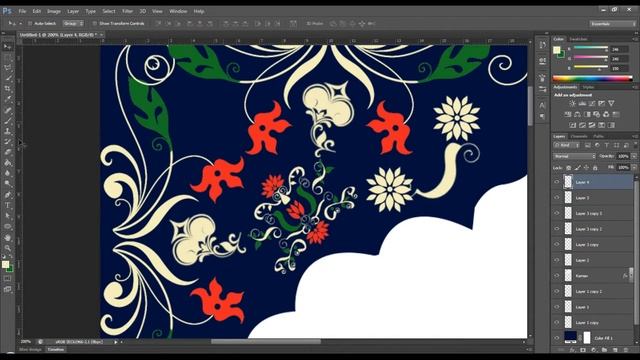Screen dimensions: 640x360
Task: Select the Layer 1 copy layer name
Action: pyautogui.click(x=587, y=323)
